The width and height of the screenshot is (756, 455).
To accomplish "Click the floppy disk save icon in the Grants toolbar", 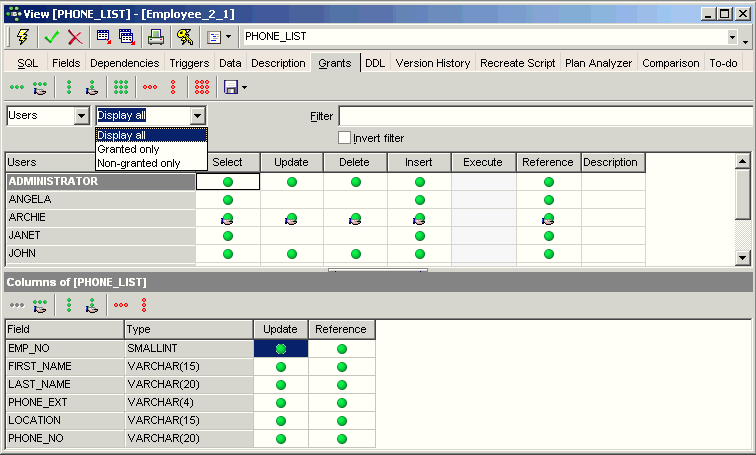I will tap(231, 87).
